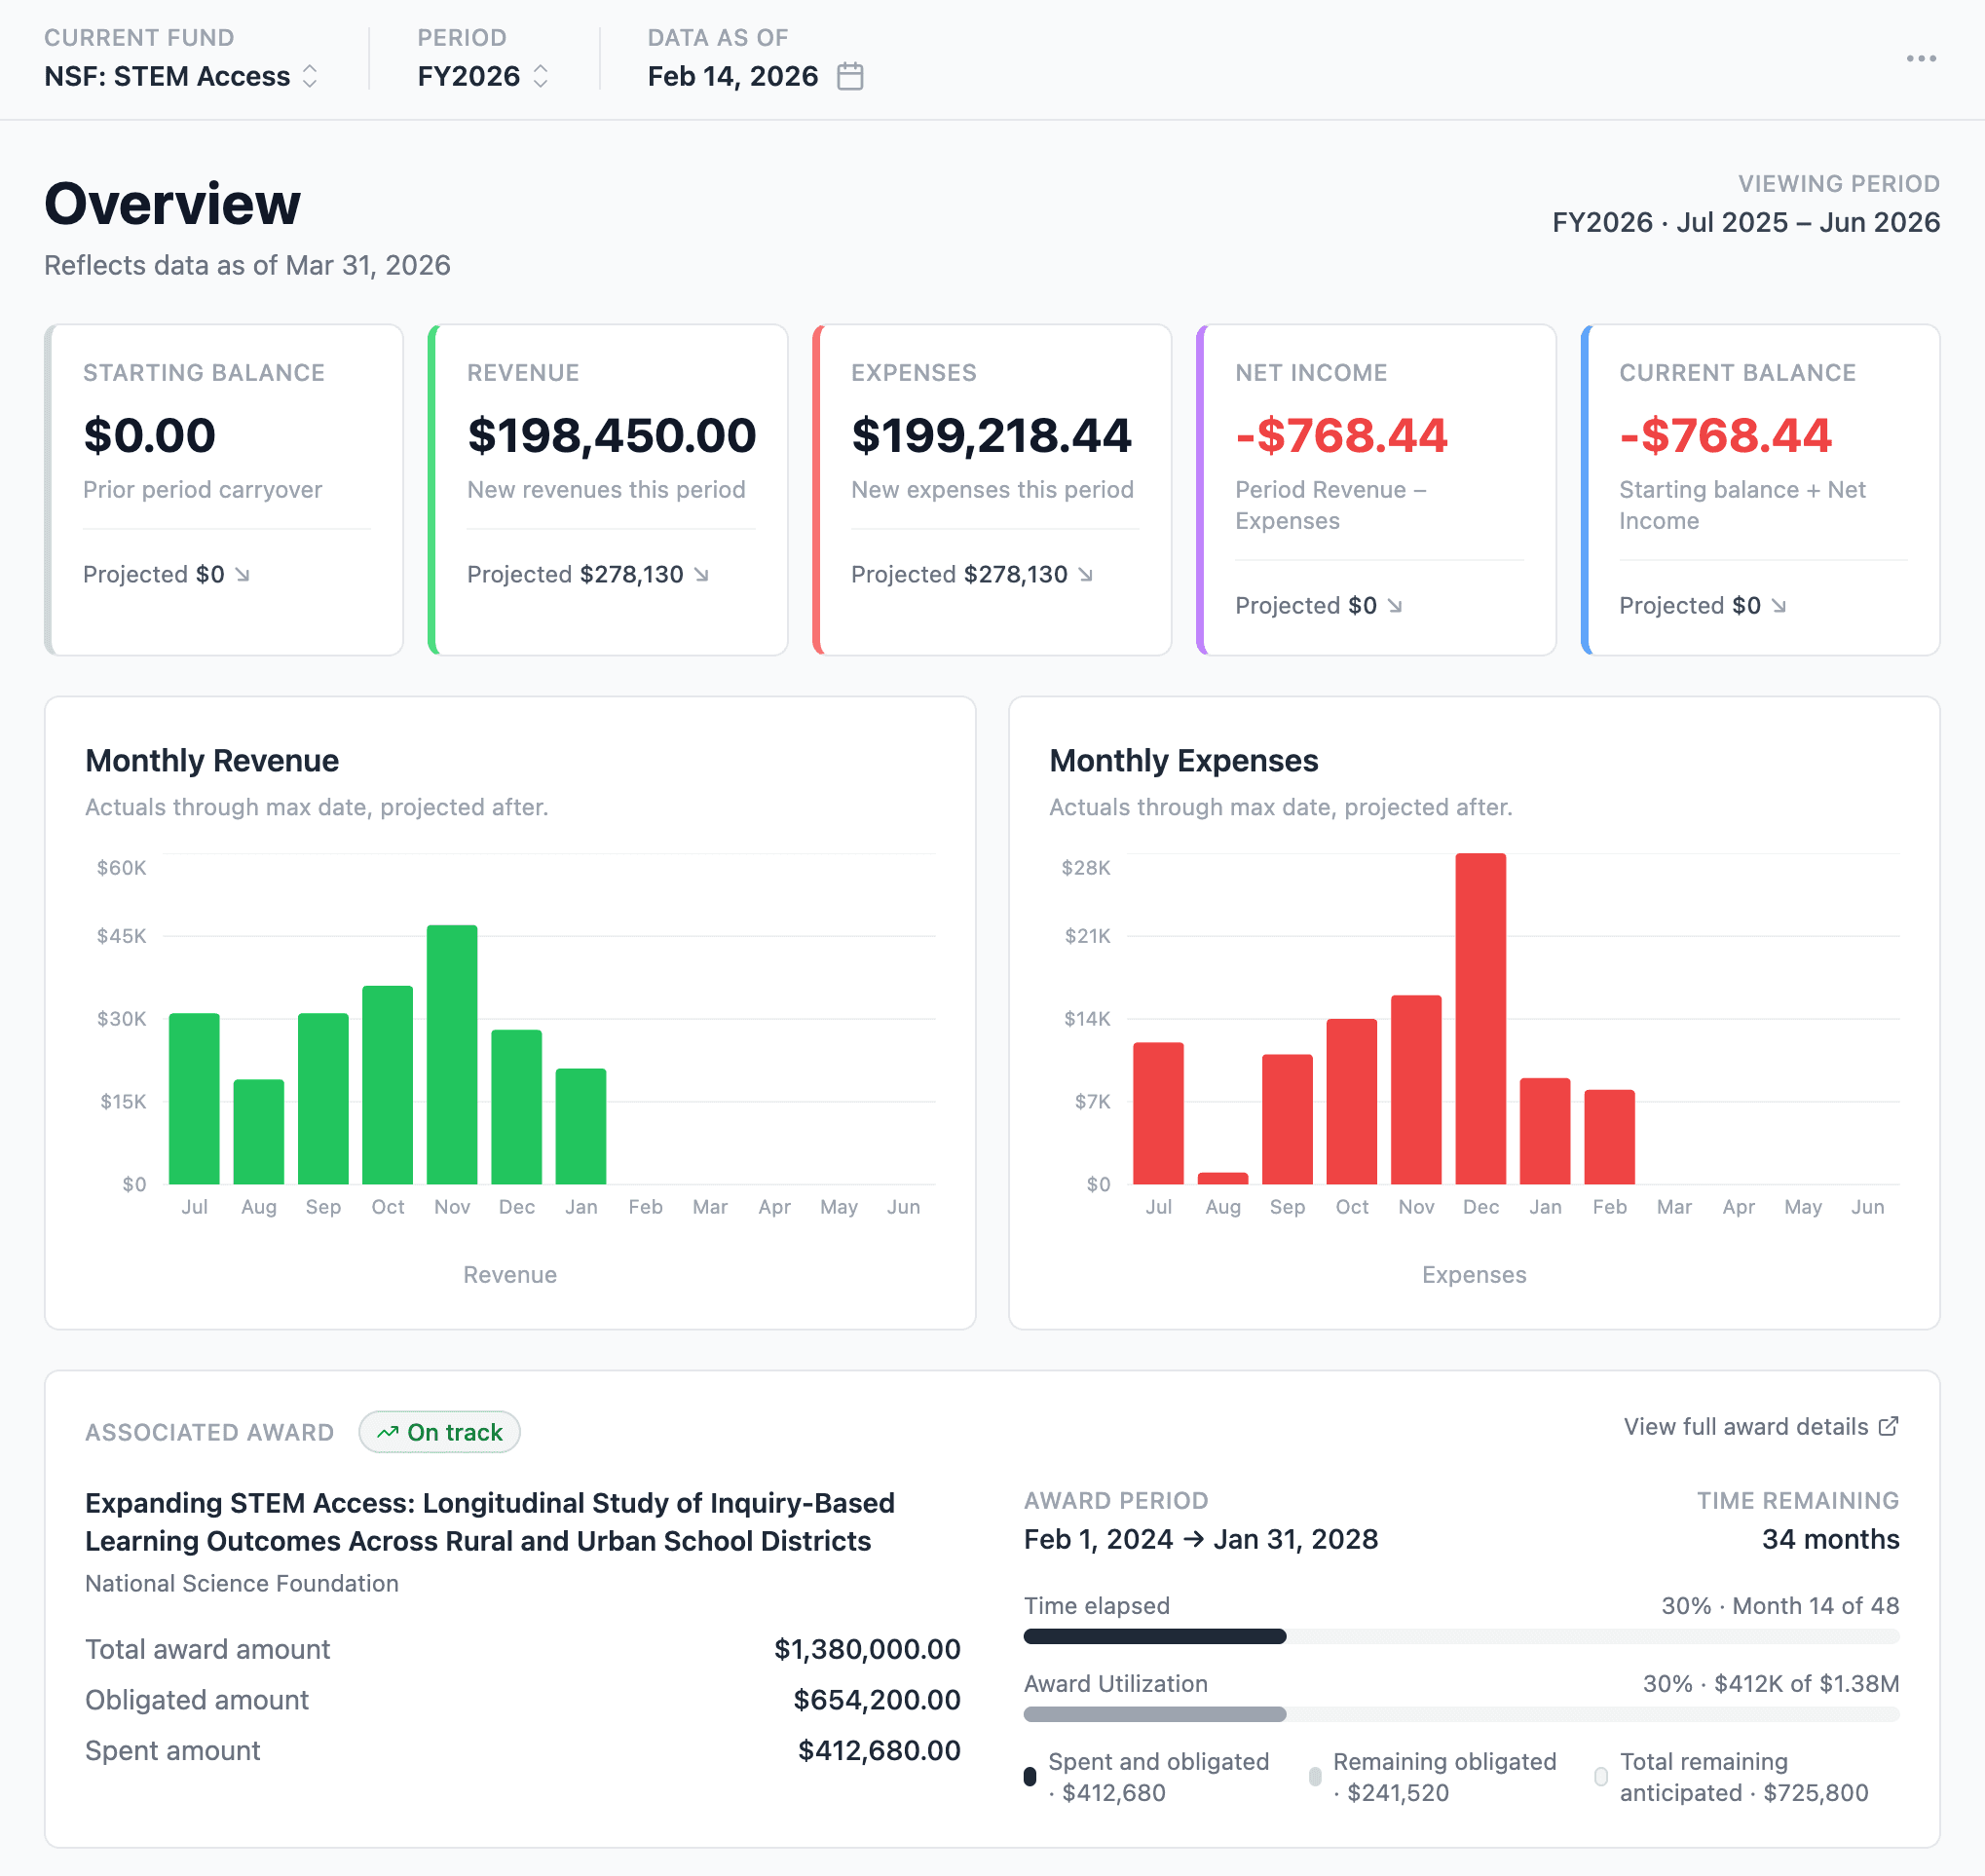
Task: Click the trend arrow icon inside On track badge
Action: click(x=389, y=1432)
